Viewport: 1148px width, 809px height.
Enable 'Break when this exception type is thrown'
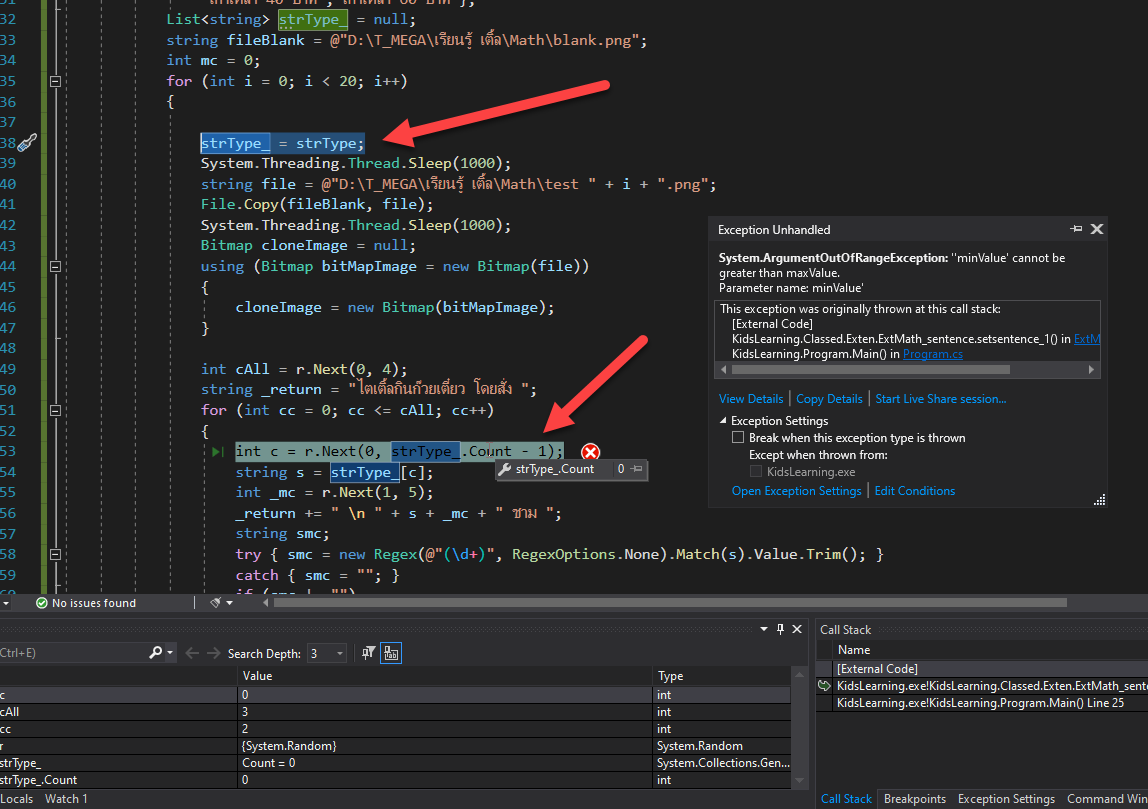click(x=739, y=438)
